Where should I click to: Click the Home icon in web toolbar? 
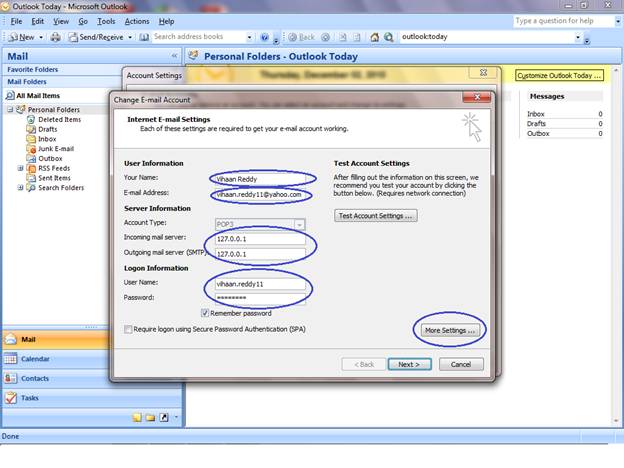click(374, 37)
